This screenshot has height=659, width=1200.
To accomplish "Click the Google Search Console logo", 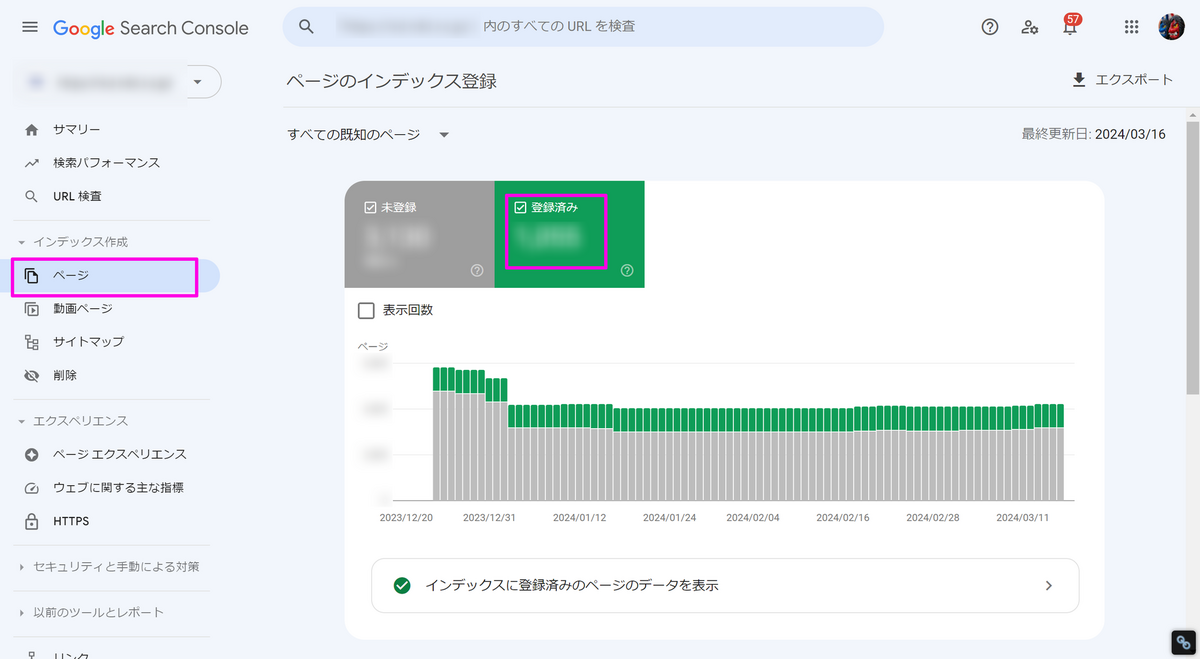I will point(151,28).
